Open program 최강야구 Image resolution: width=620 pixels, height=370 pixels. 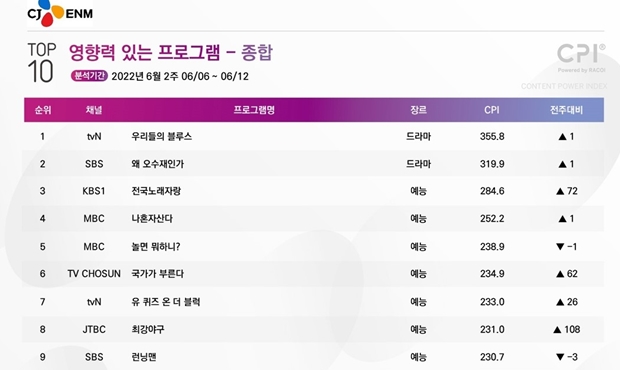pos(148,330)
